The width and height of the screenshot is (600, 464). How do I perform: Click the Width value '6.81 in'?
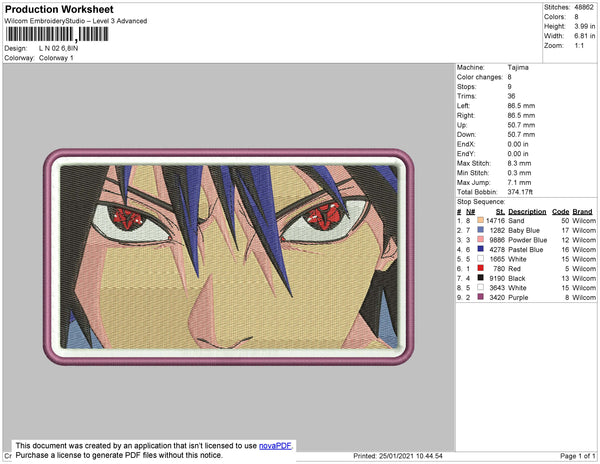[x=585, y=36]
